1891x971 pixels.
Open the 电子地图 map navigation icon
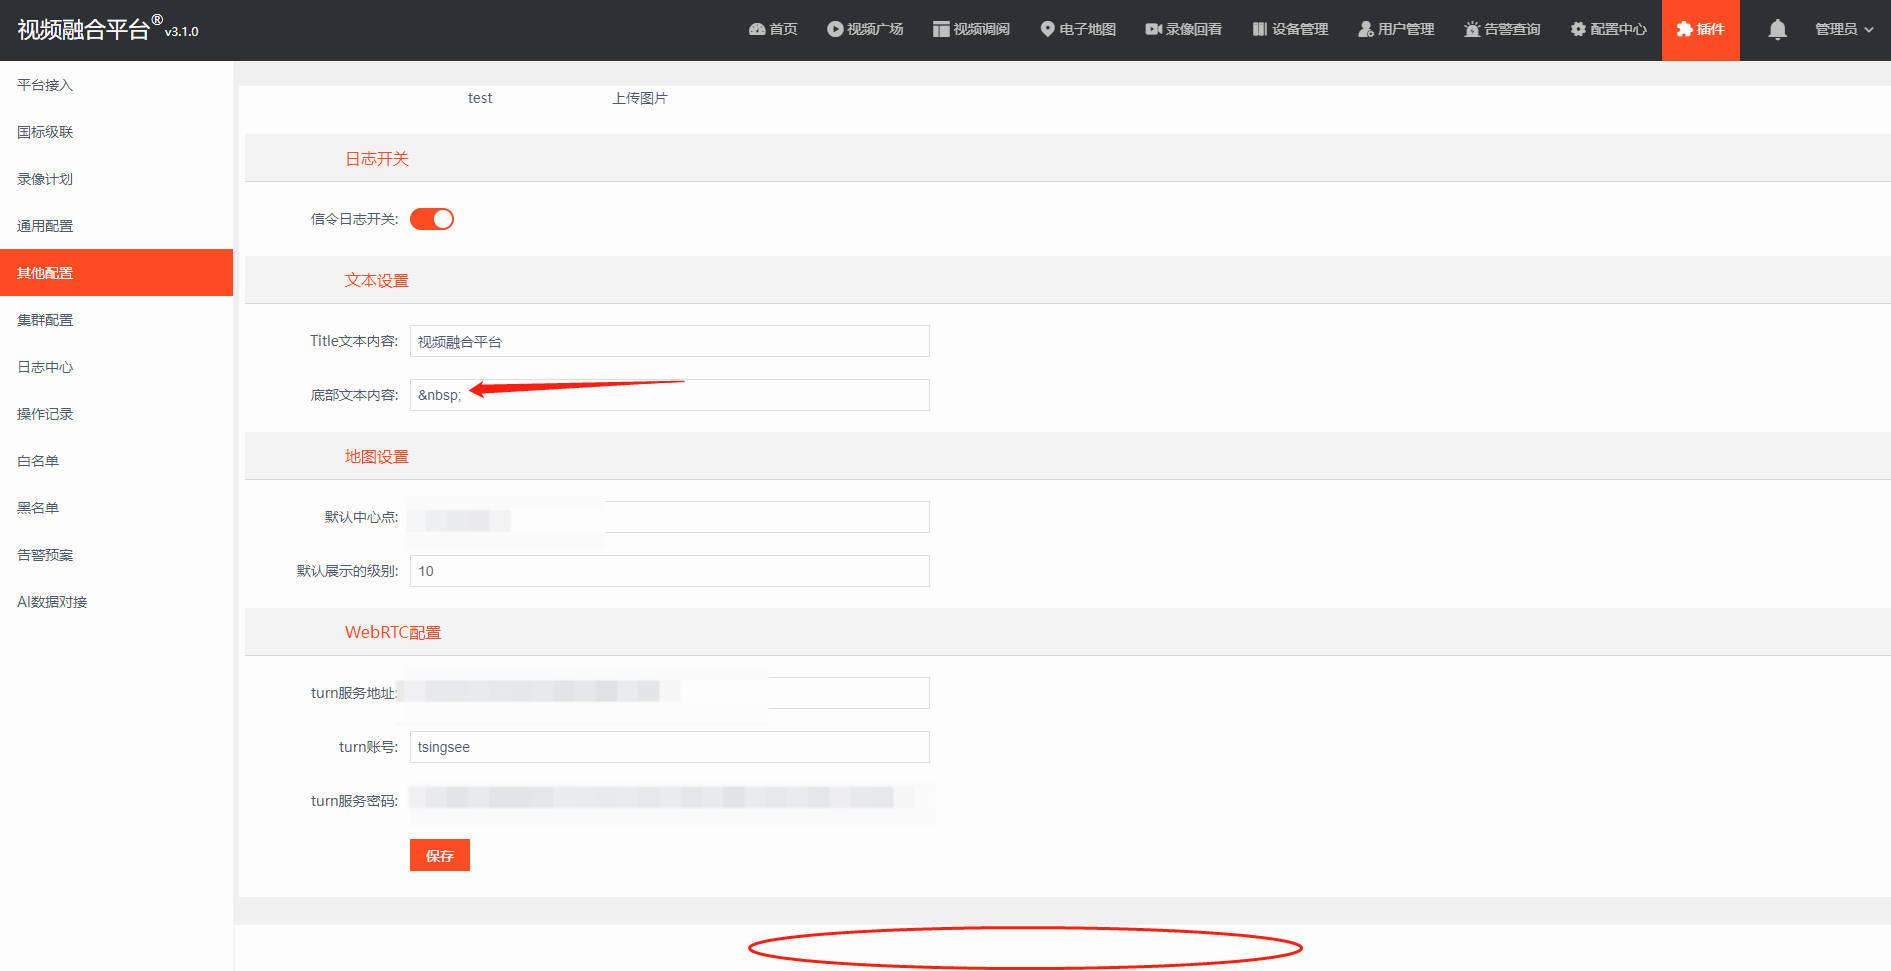1077,29
